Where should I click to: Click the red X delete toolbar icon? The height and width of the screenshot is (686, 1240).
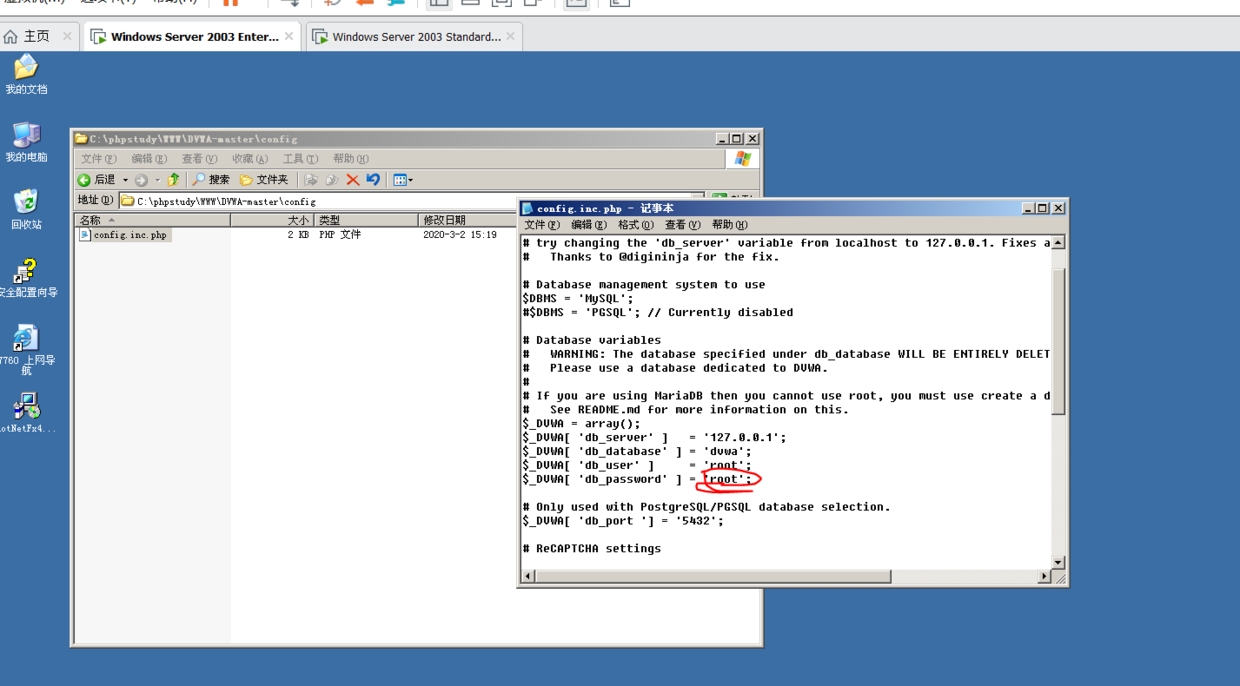point(352,180)
